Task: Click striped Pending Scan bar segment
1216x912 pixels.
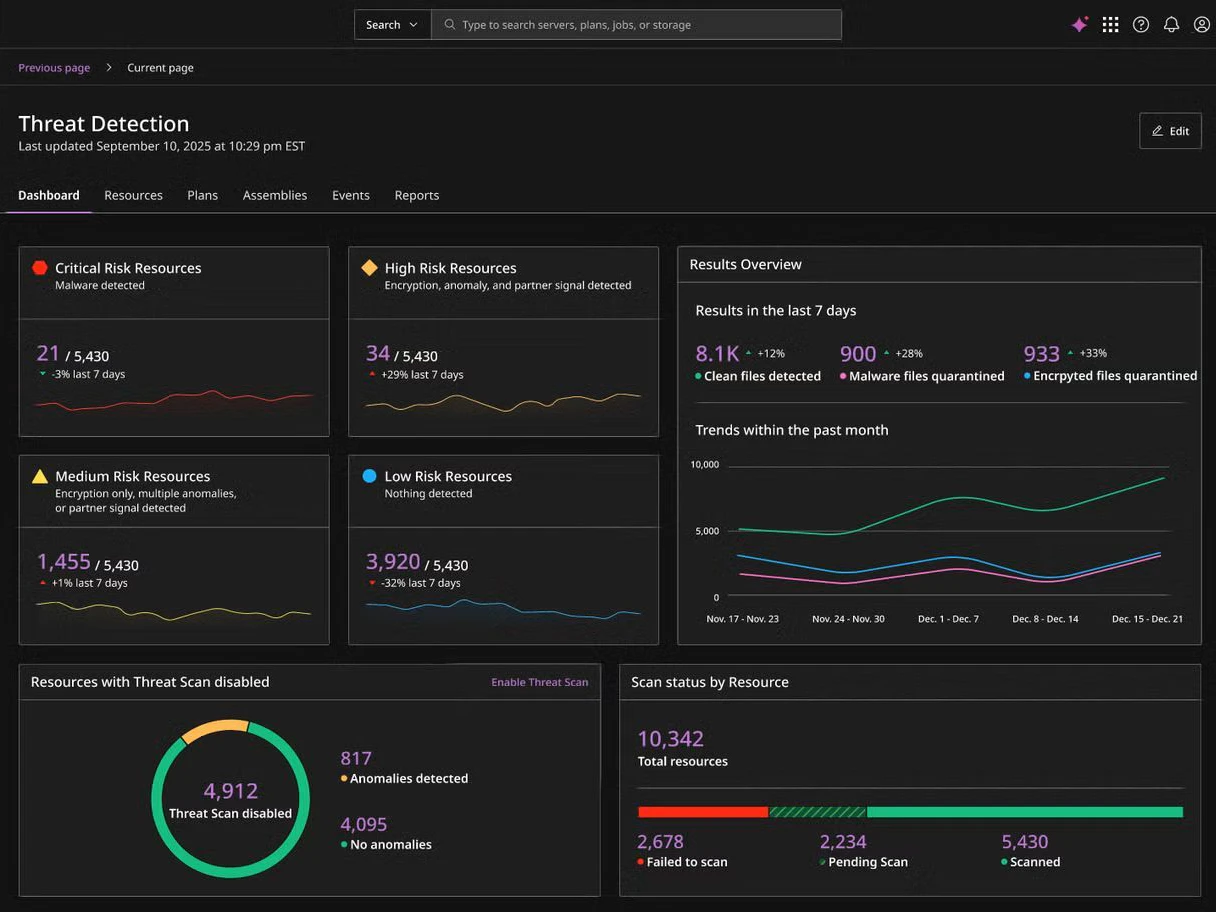Action: [817, 812]
